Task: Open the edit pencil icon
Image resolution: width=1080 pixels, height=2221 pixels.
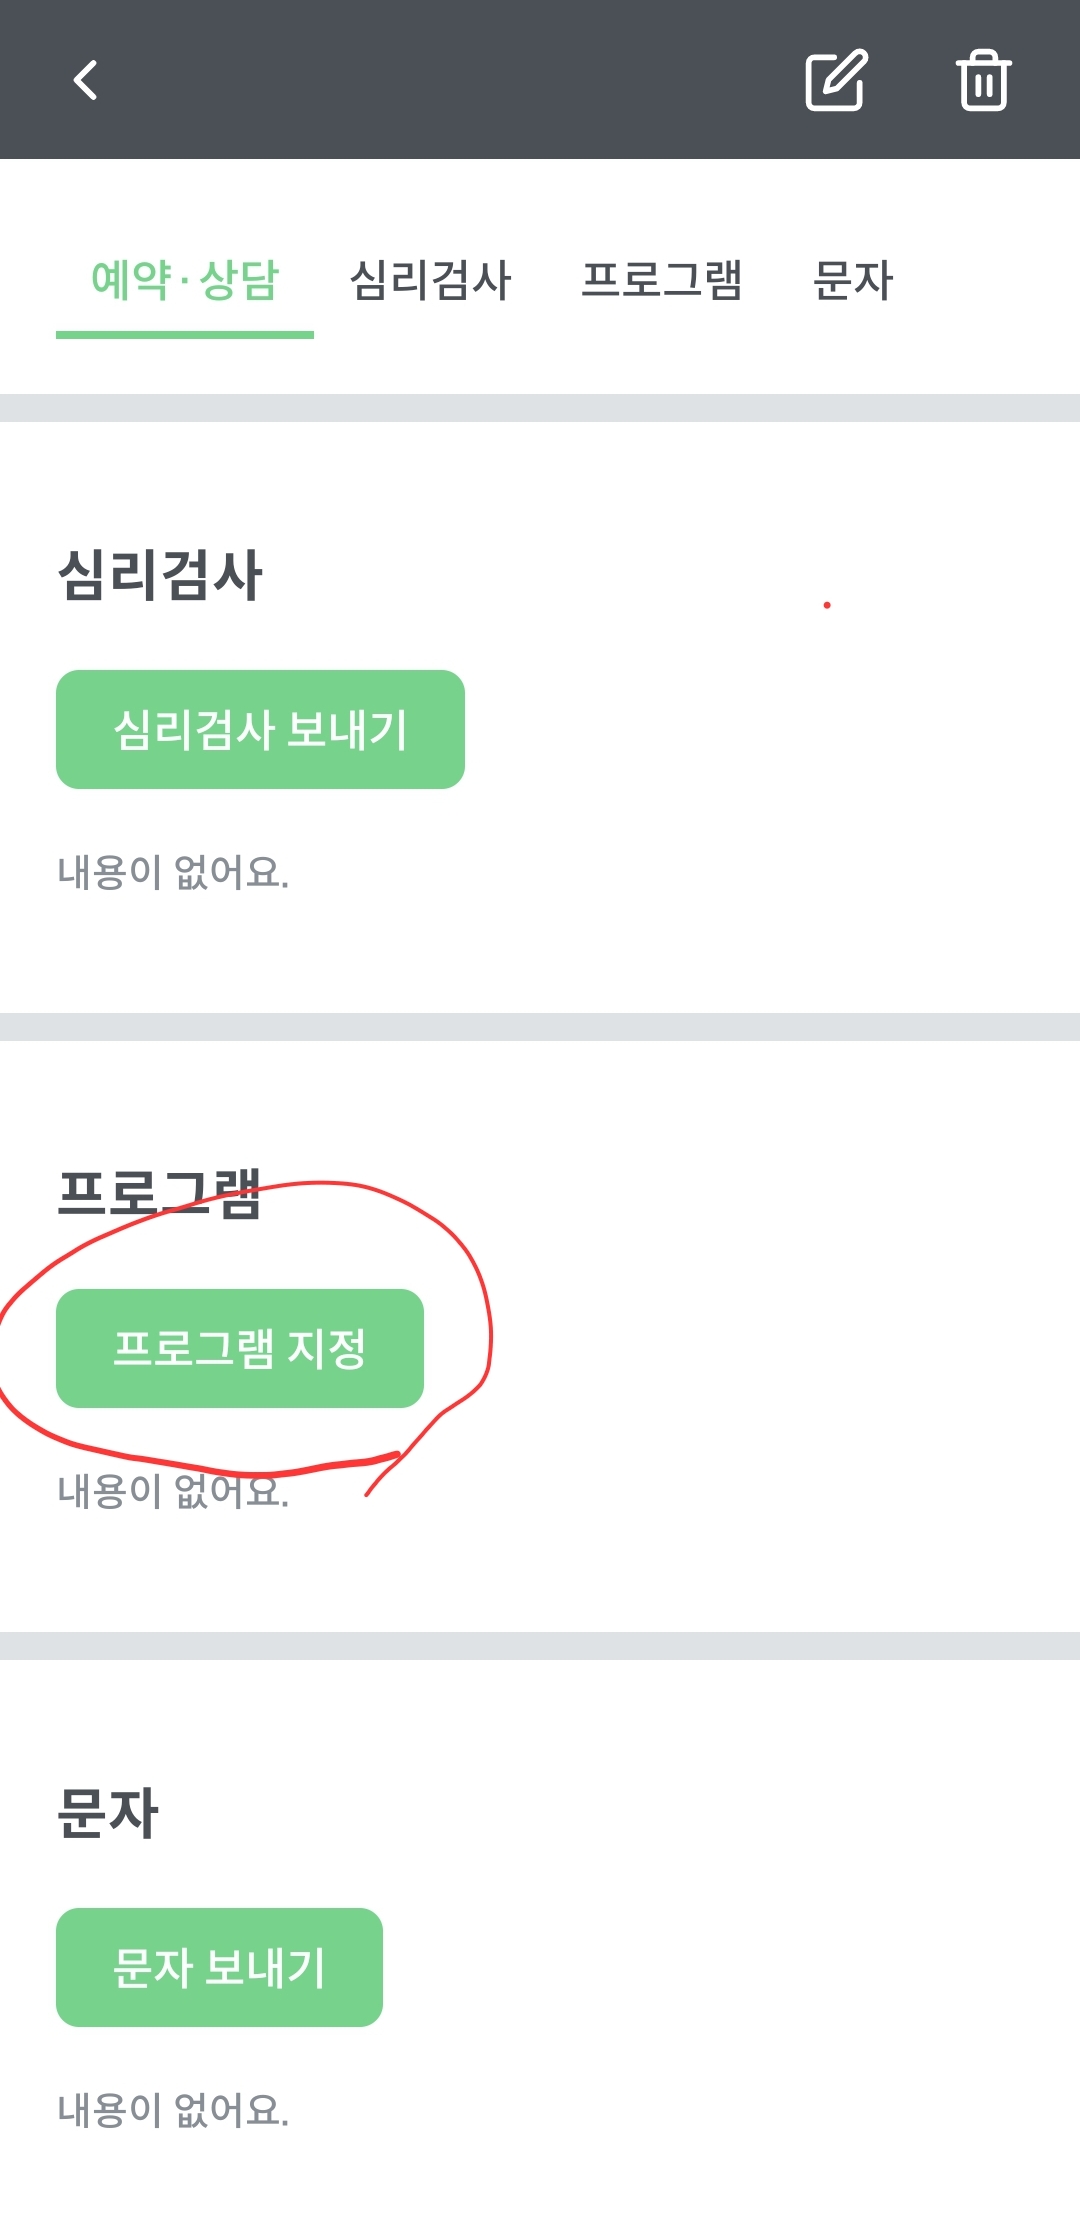Action: 835,79
